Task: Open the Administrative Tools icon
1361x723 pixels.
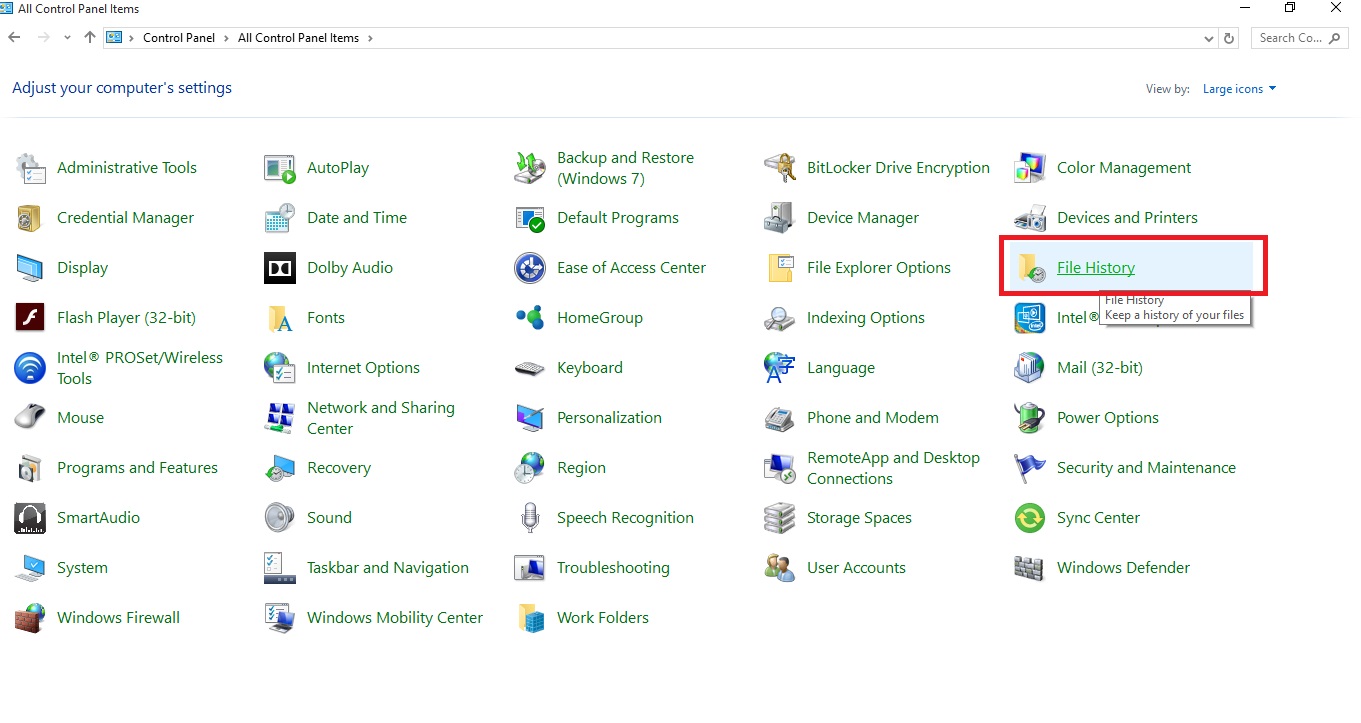Action: [31, 168]
